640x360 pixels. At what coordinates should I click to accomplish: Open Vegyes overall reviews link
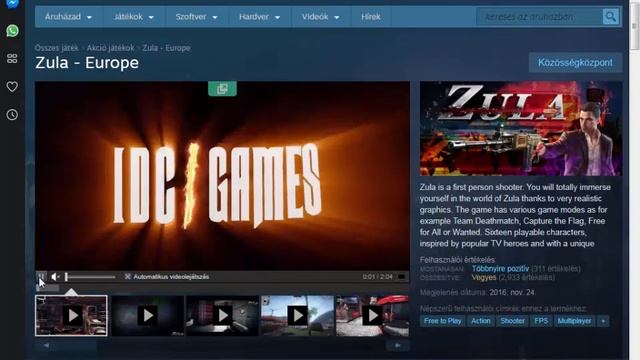coord(484,278)
